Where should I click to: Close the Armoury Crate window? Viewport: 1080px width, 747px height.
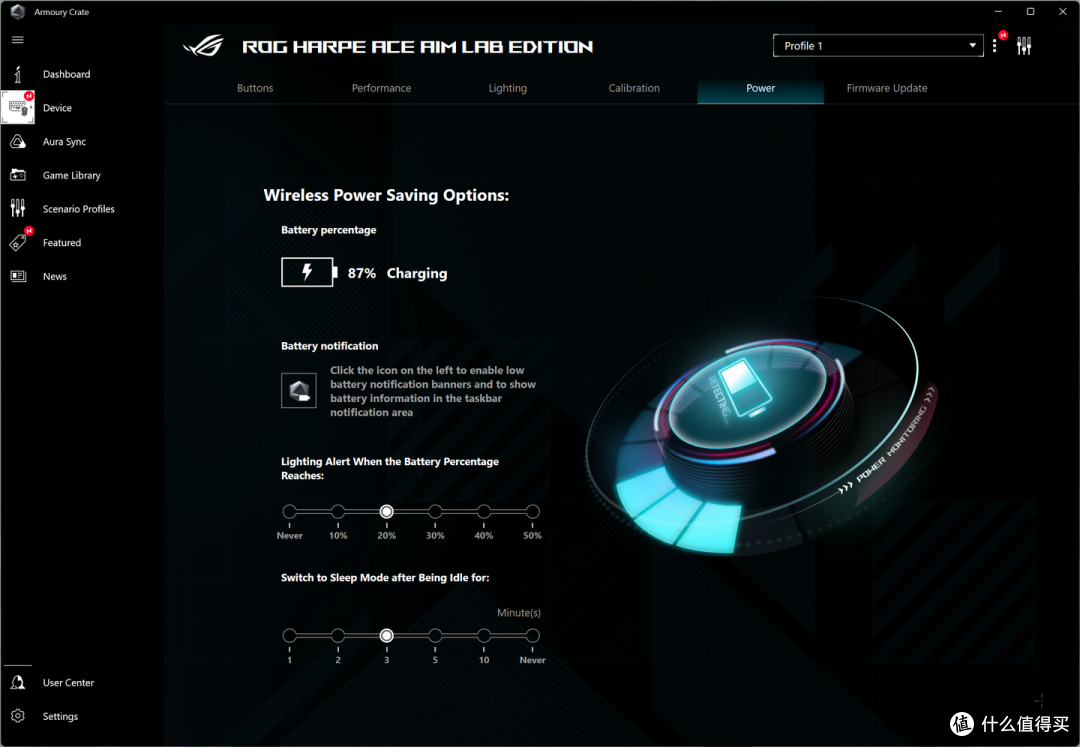click(x=1063, y=12)
